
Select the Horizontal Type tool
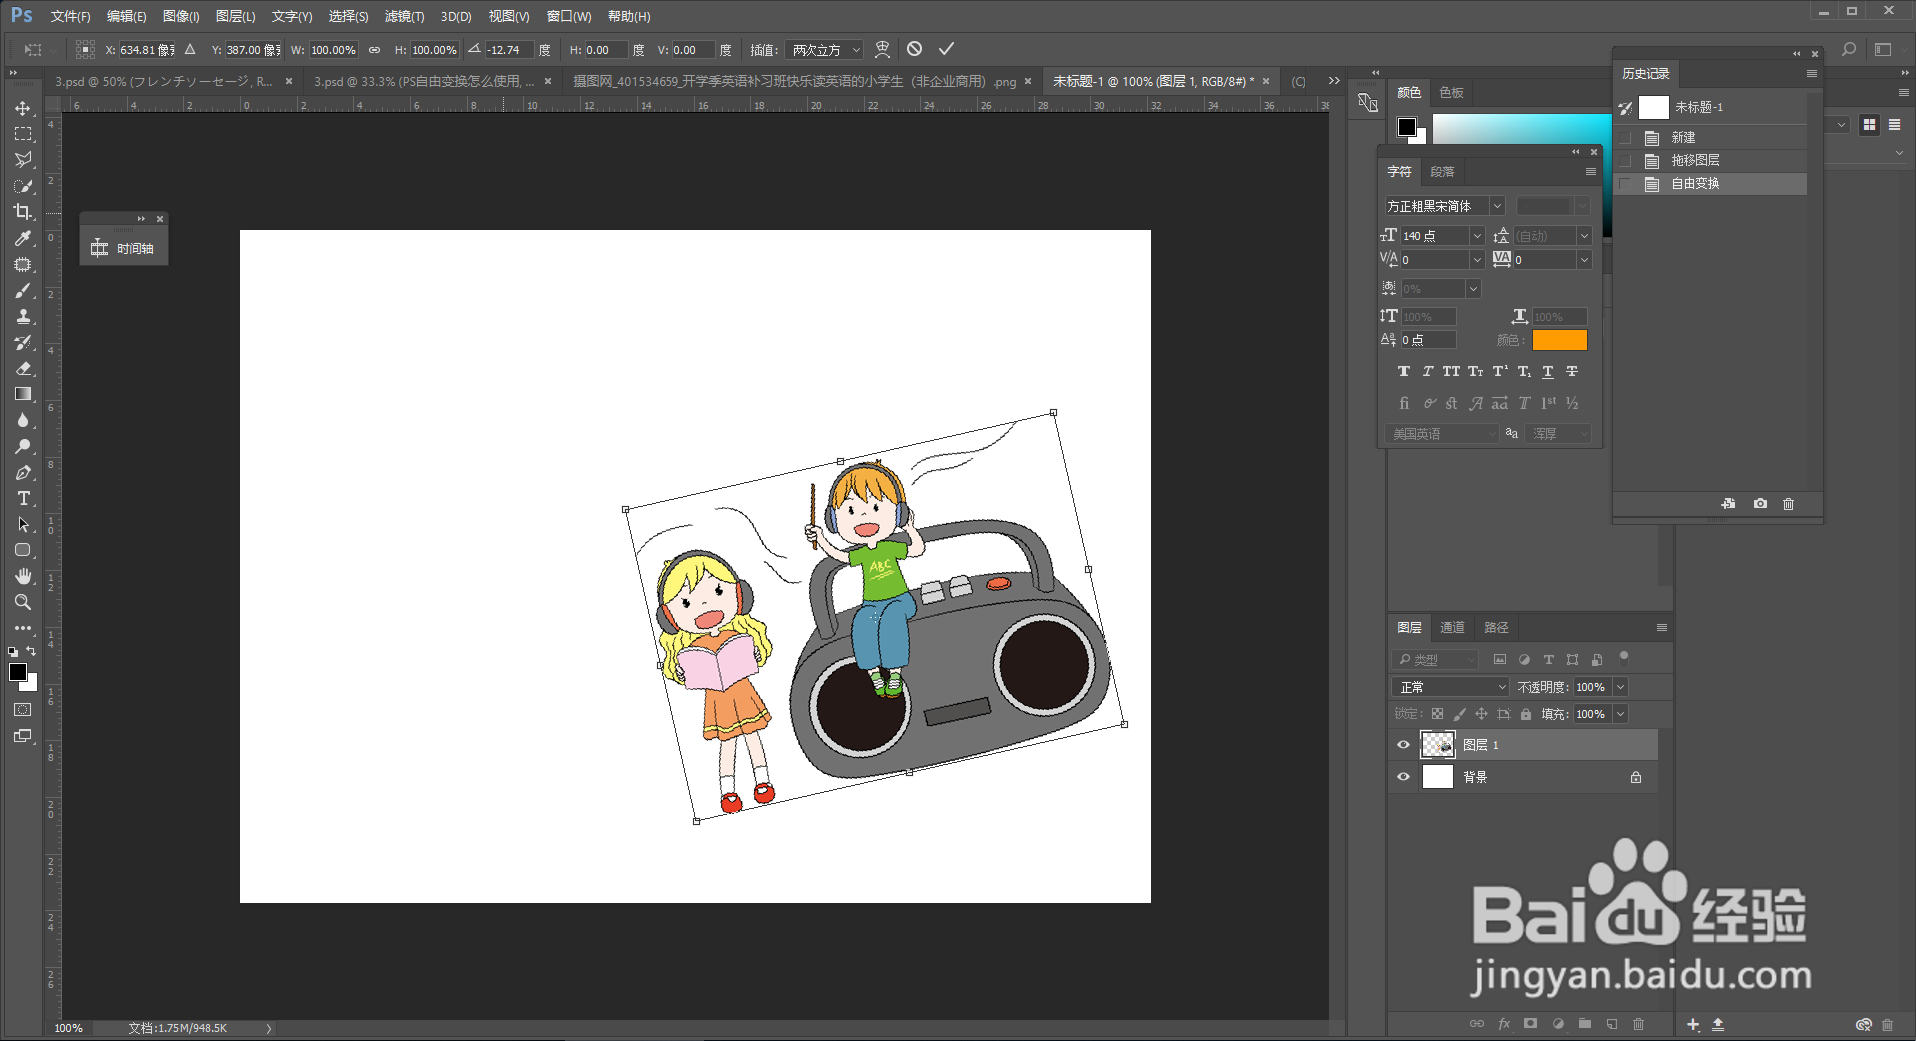[x=23, y=498]
